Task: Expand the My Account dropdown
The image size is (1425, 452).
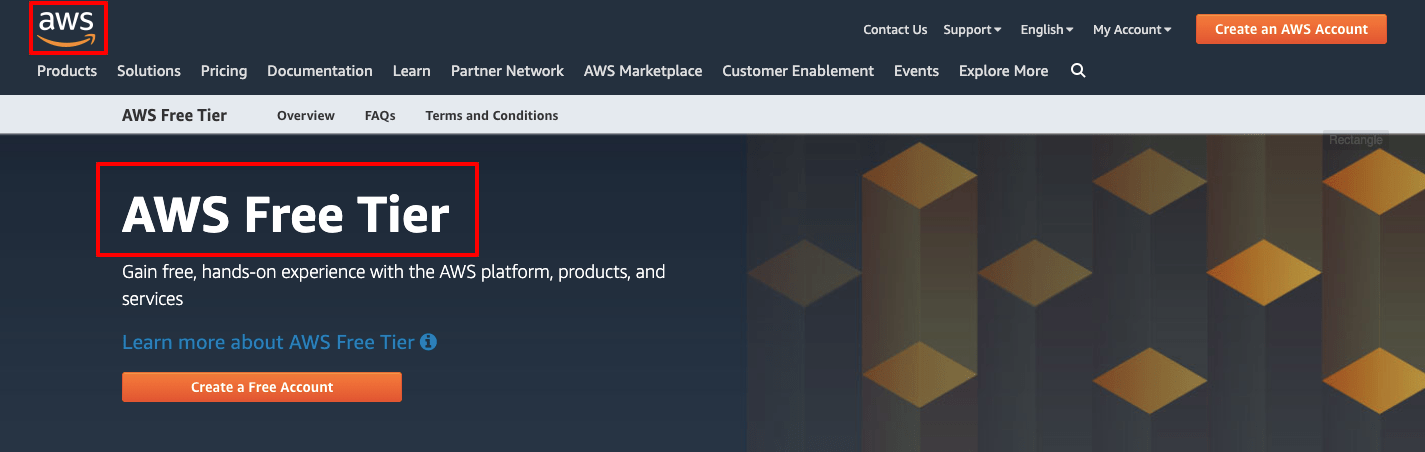Action: pos(1132,30)
